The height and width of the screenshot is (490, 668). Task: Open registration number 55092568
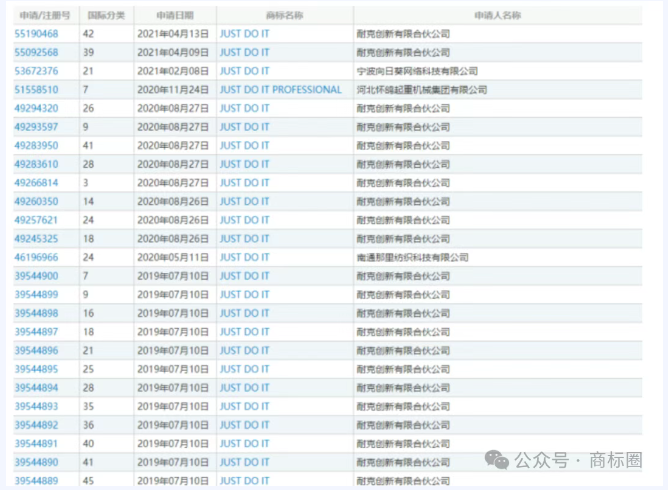point(36,52)
